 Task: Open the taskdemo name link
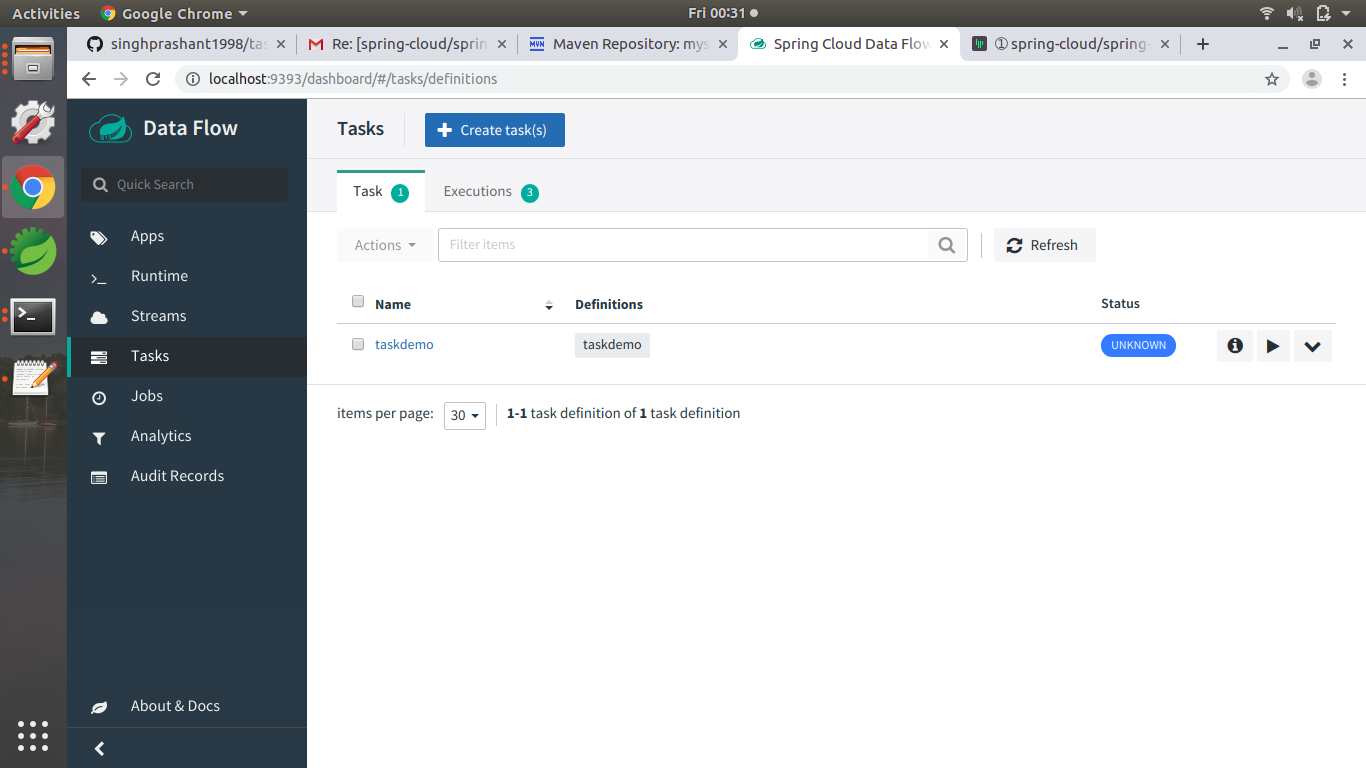404,344
